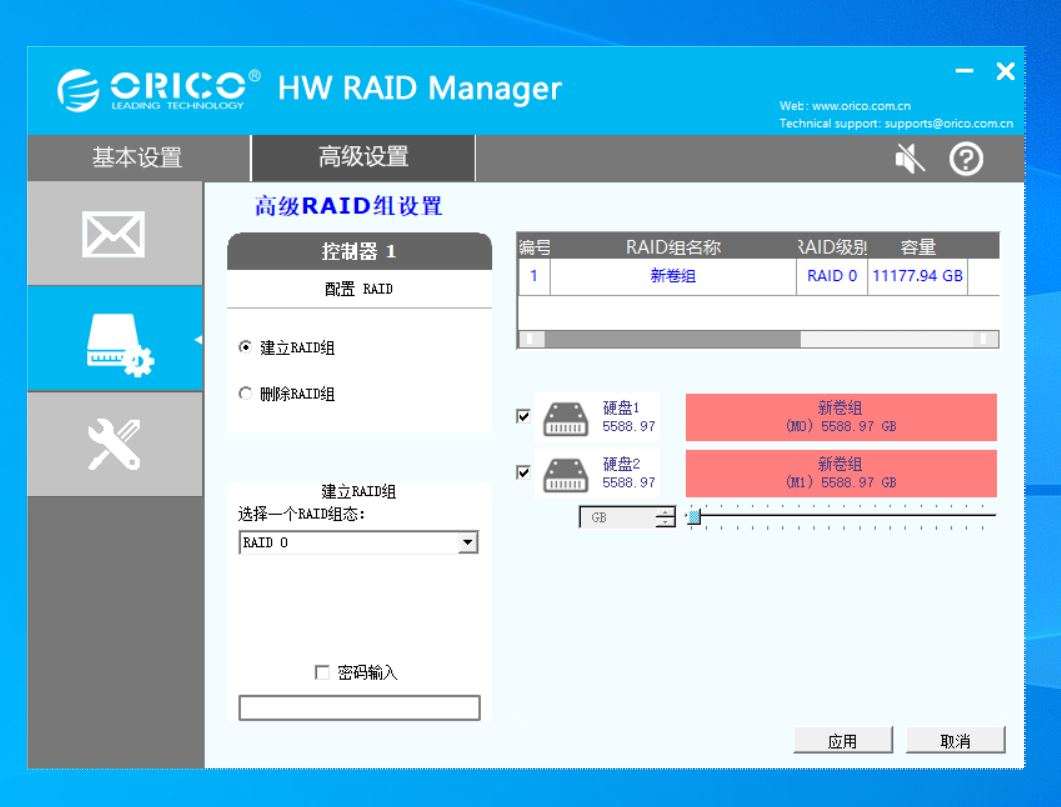Enable the 密码输入 checkbox
The height and width of the screenshot is (807, 1061).
(x=322, y=672)
